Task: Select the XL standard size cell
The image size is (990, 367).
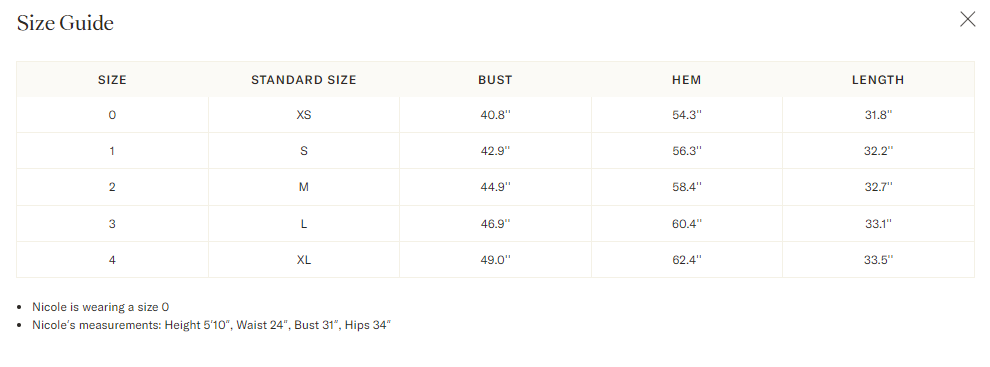Action: 304,260
